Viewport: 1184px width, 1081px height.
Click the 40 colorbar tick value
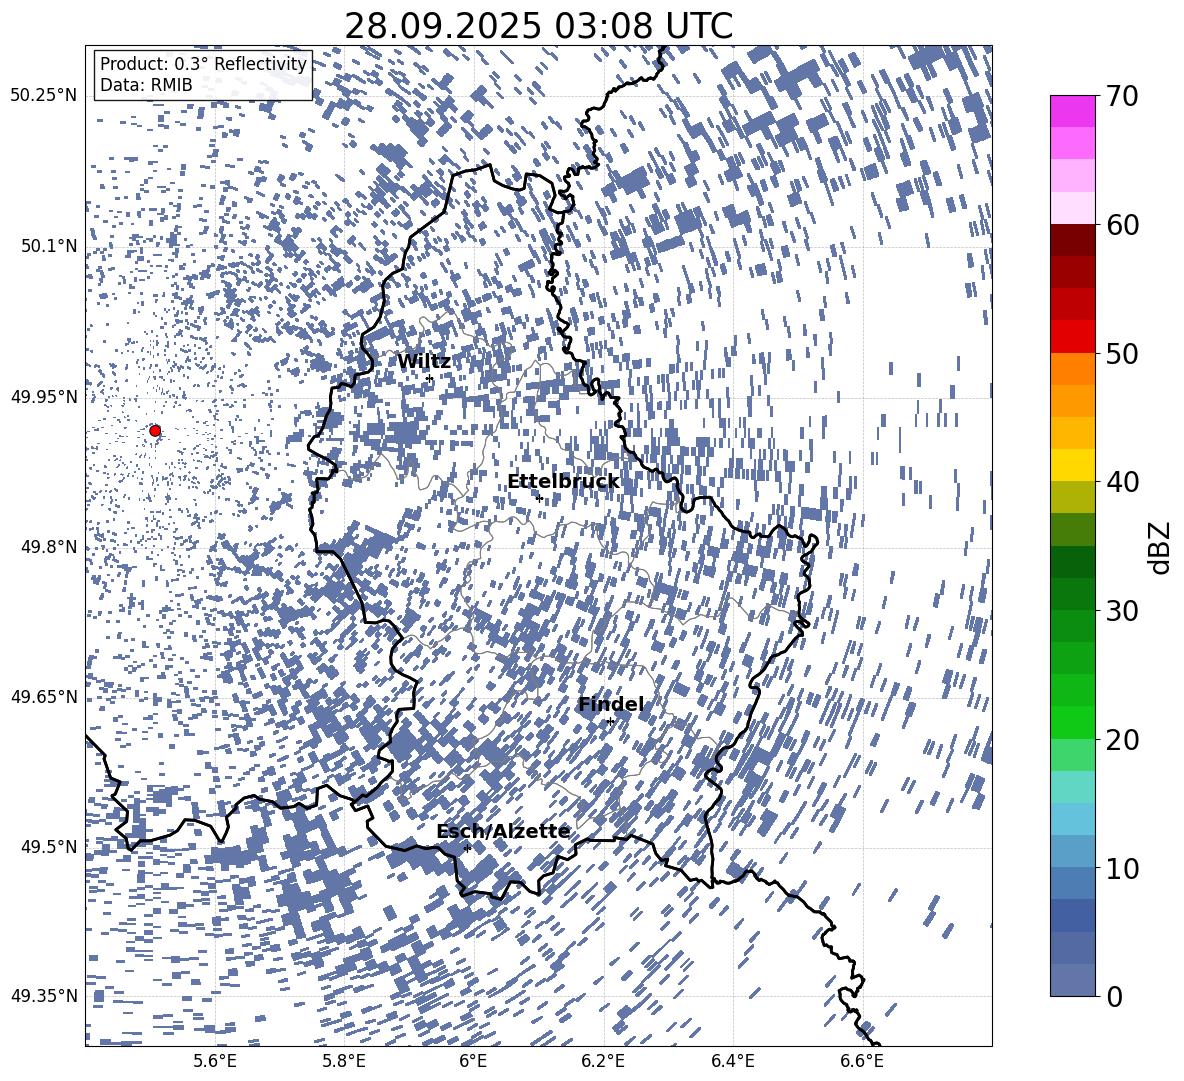tap(1123, 482)
